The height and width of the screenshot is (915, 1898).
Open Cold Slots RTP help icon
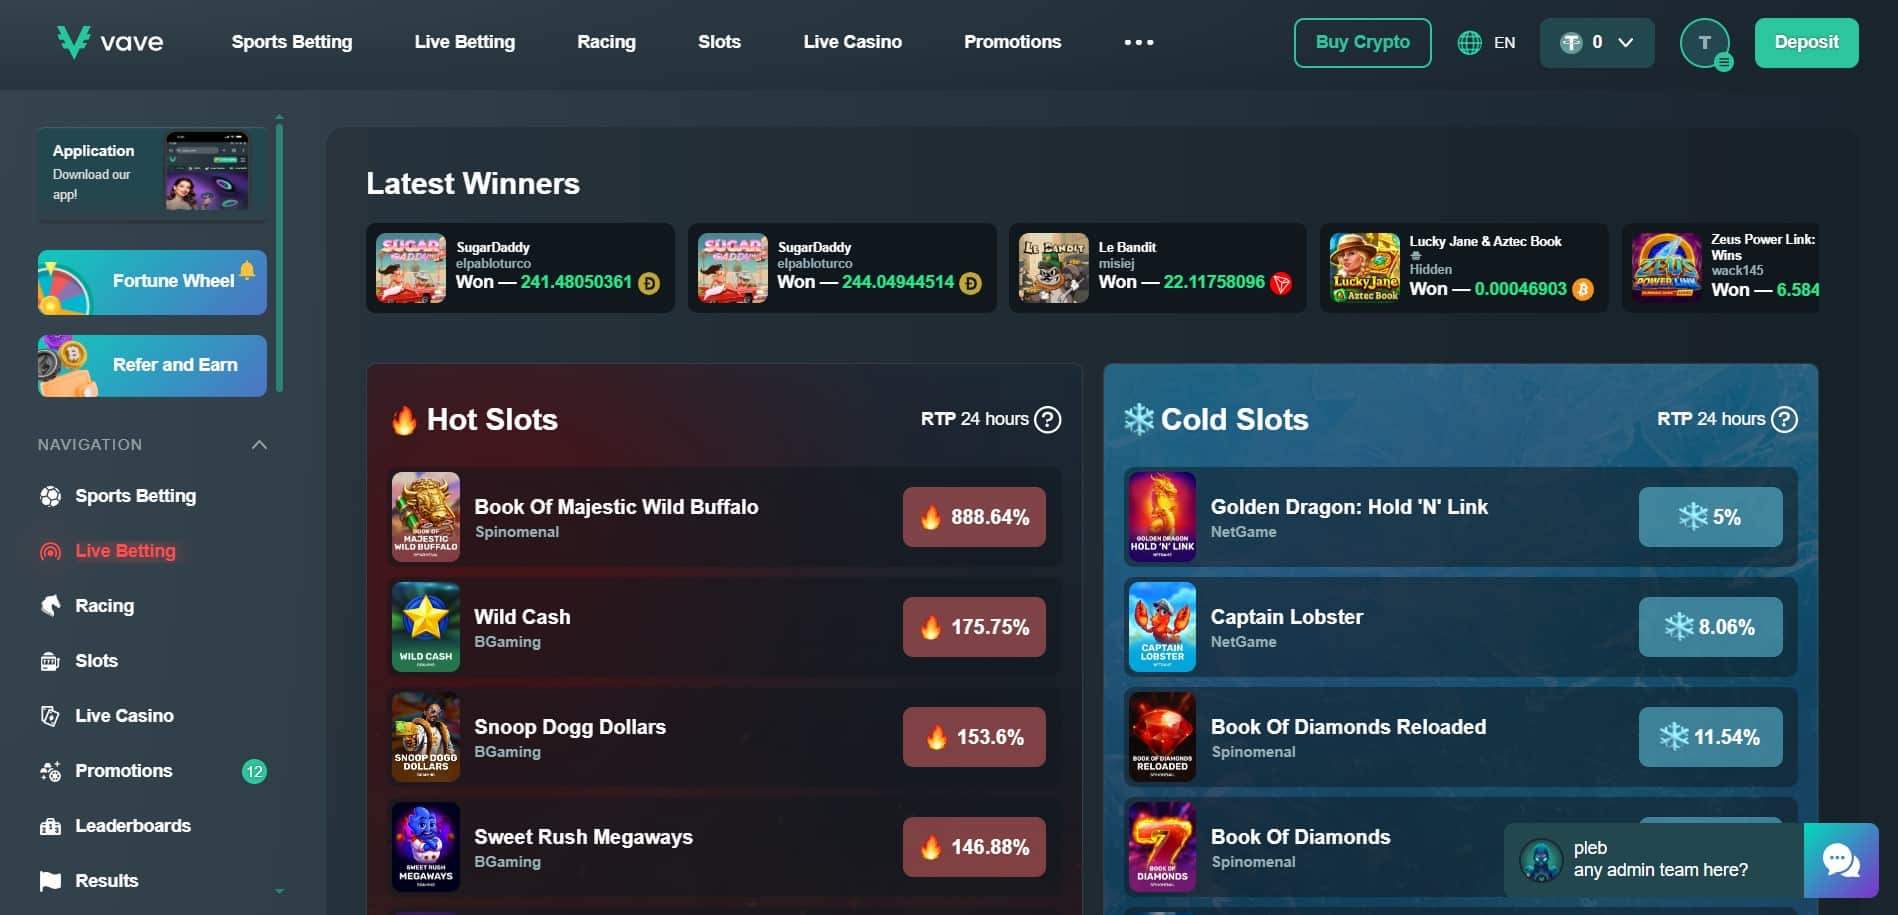[1784, 419]
